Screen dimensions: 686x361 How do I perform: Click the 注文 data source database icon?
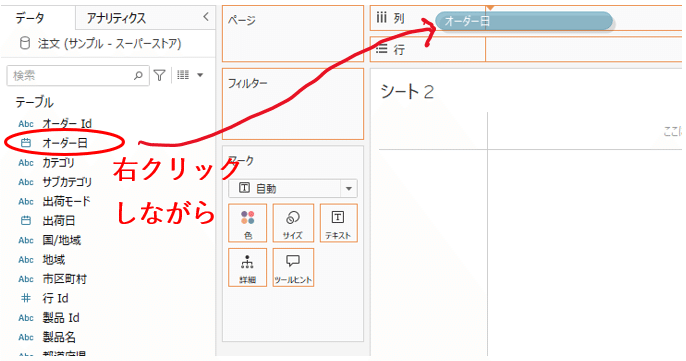tap(25, 43)
